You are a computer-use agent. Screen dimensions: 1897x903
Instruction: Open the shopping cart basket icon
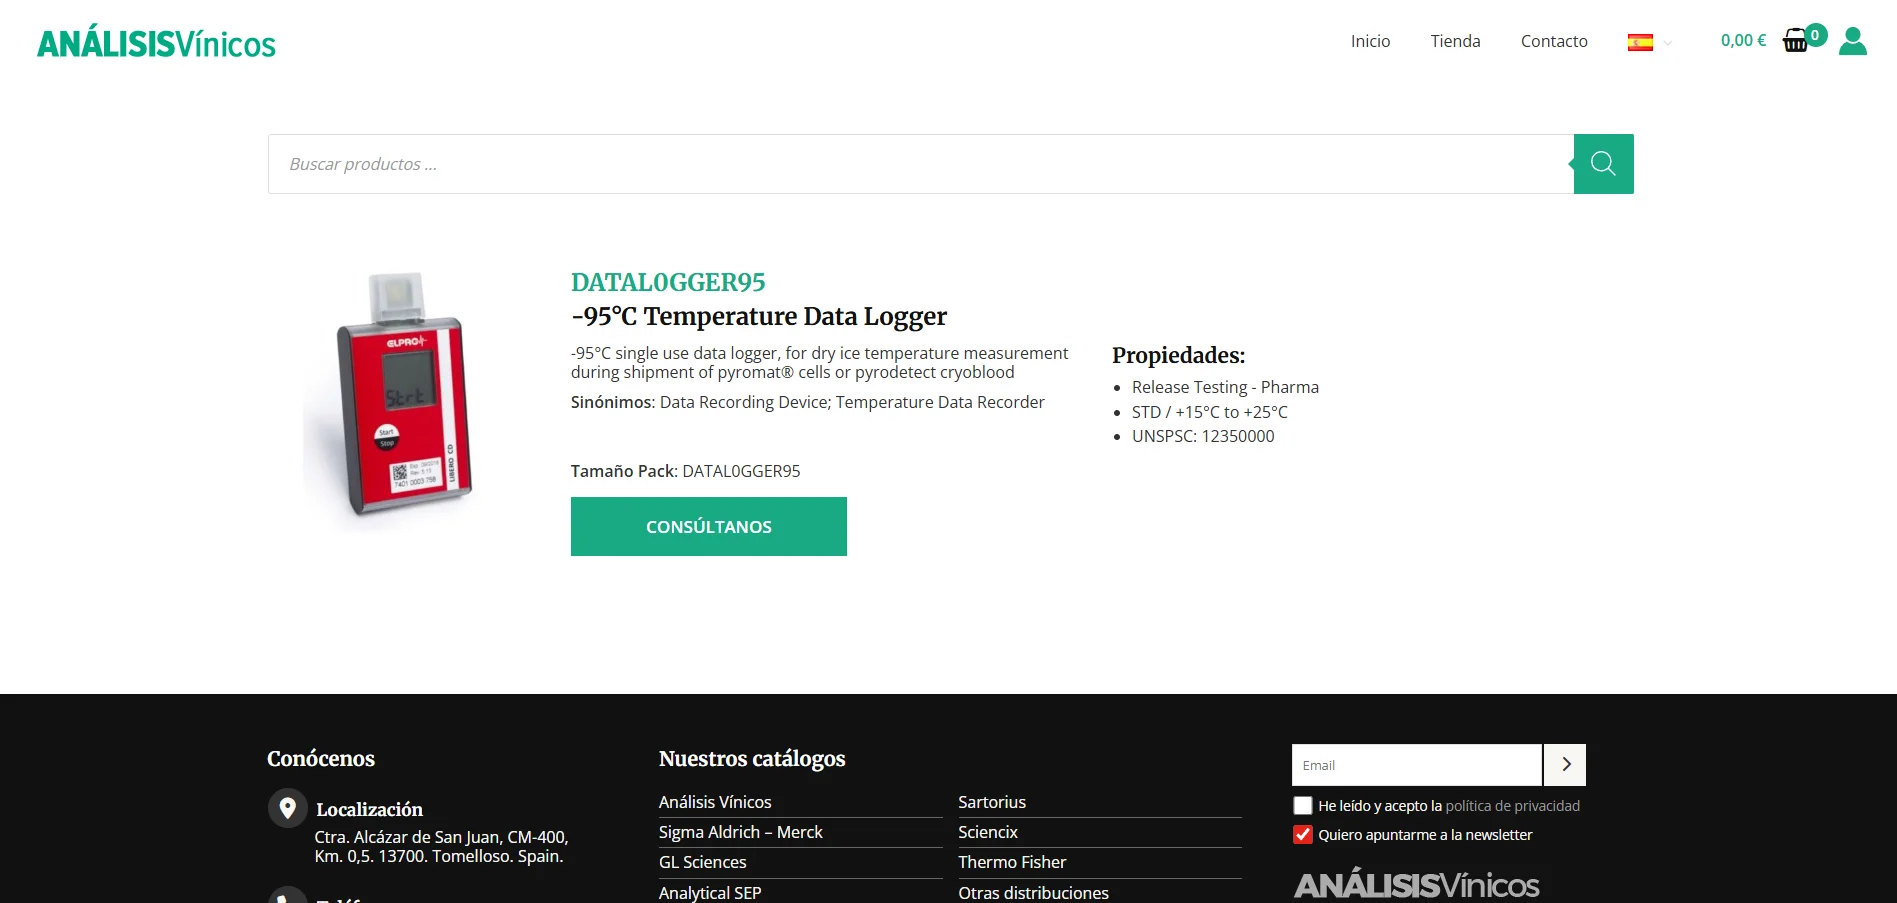click(1795, 40)
